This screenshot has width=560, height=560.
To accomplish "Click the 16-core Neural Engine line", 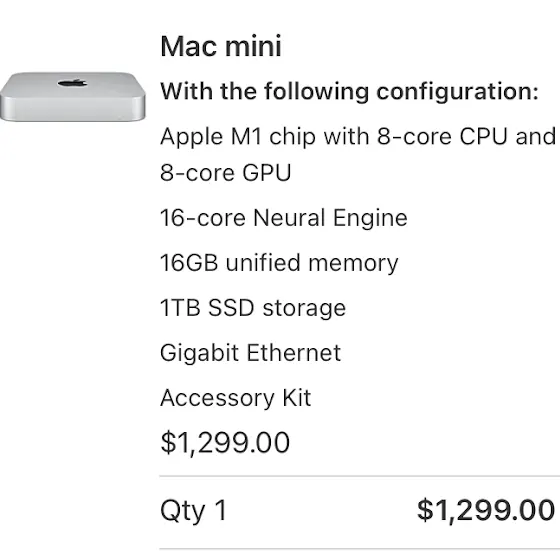I will point(284,218).
